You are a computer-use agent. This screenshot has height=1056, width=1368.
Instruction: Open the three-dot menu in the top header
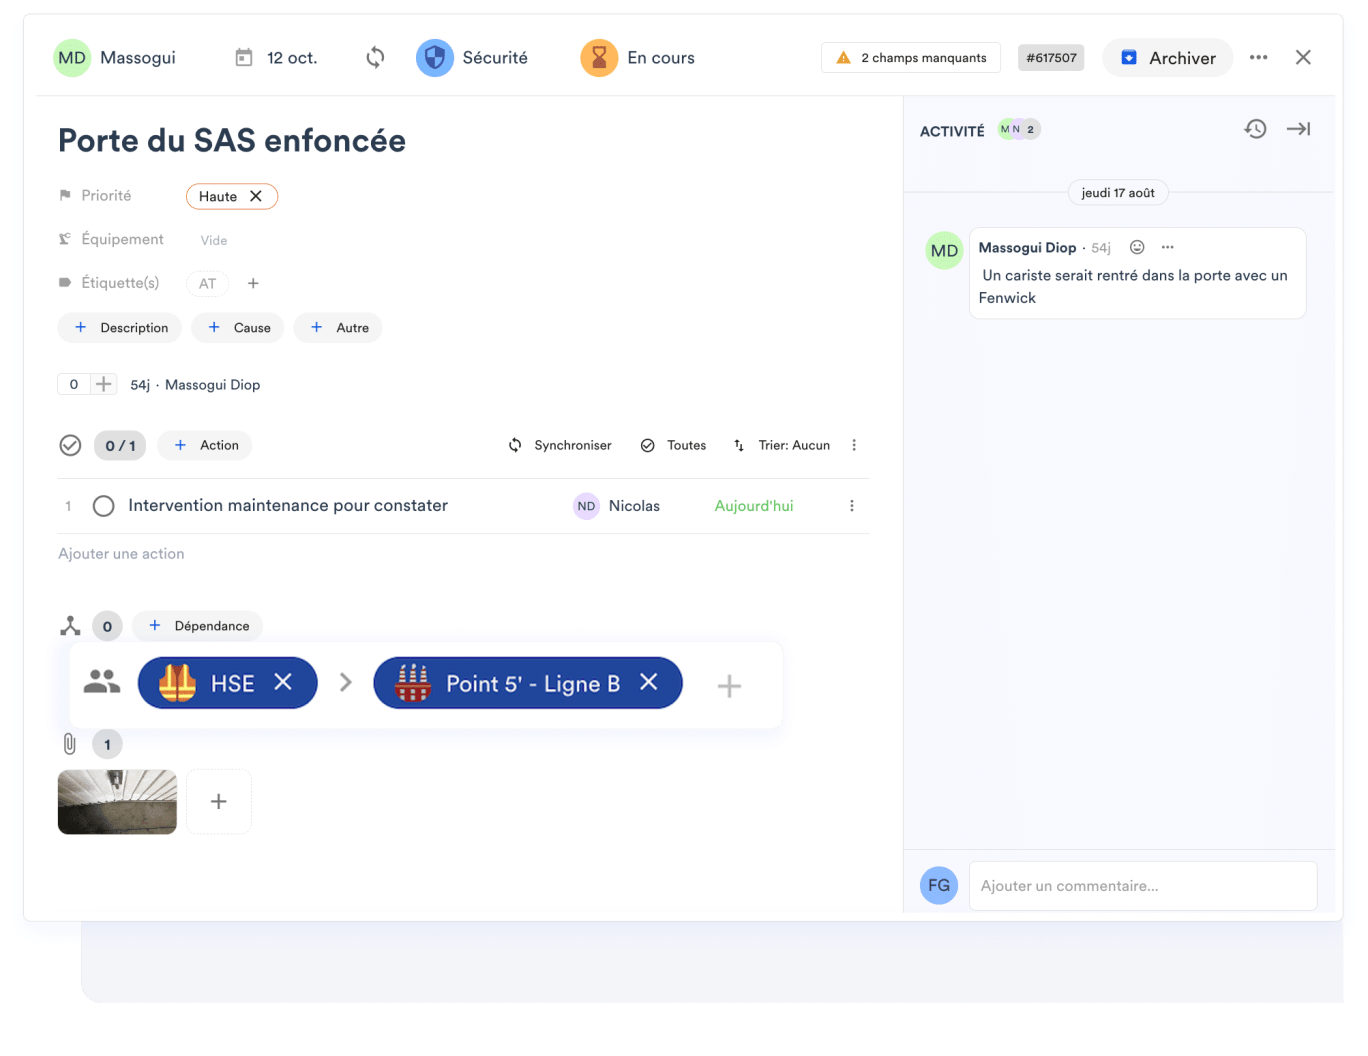(x=1258, y=57)
